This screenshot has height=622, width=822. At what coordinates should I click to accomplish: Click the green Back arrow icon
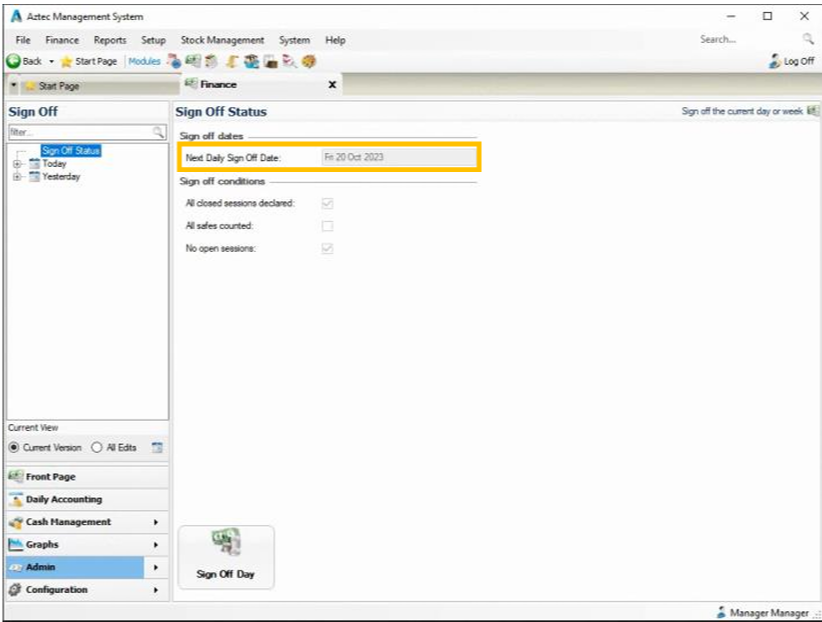(14, 62)
